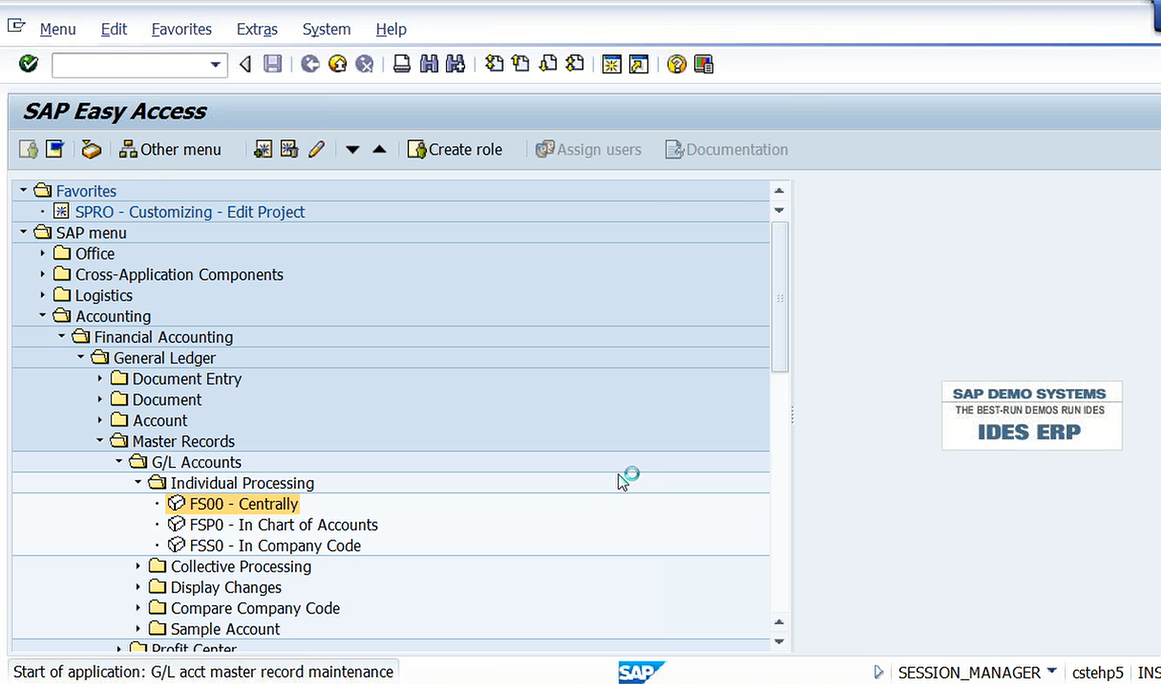Click the red Cancel icon
Image resolution: width=1161 pixels, height=684 pixels.
coord(364,64)
